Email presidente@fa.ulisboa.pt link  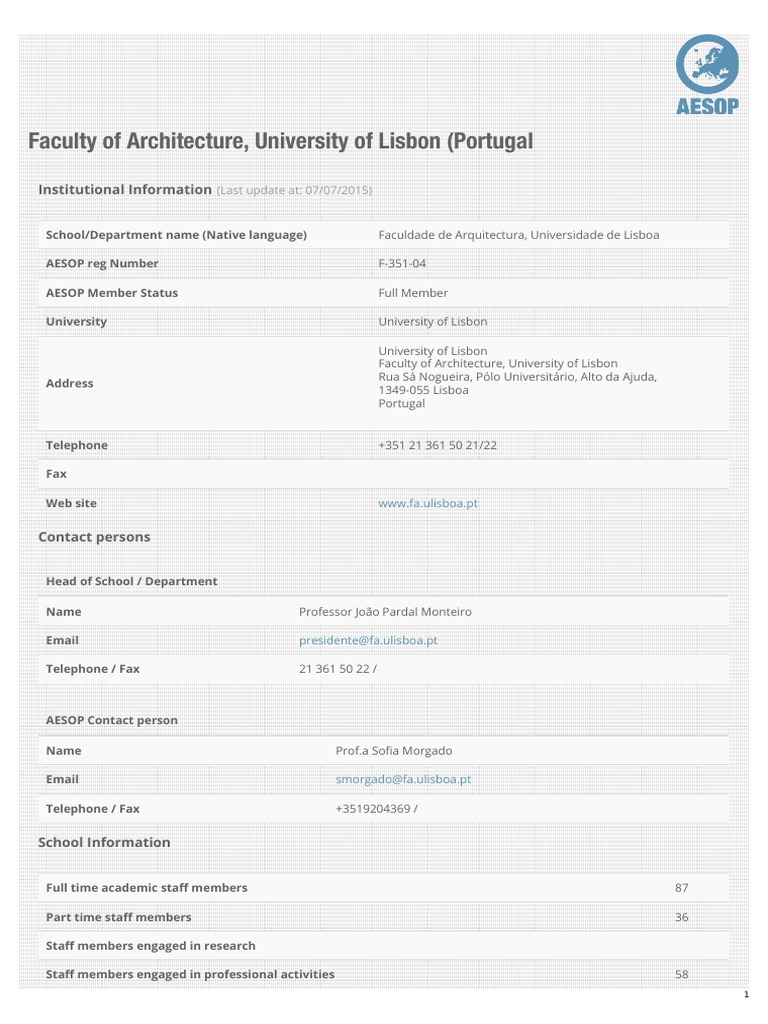pos(368,640)
